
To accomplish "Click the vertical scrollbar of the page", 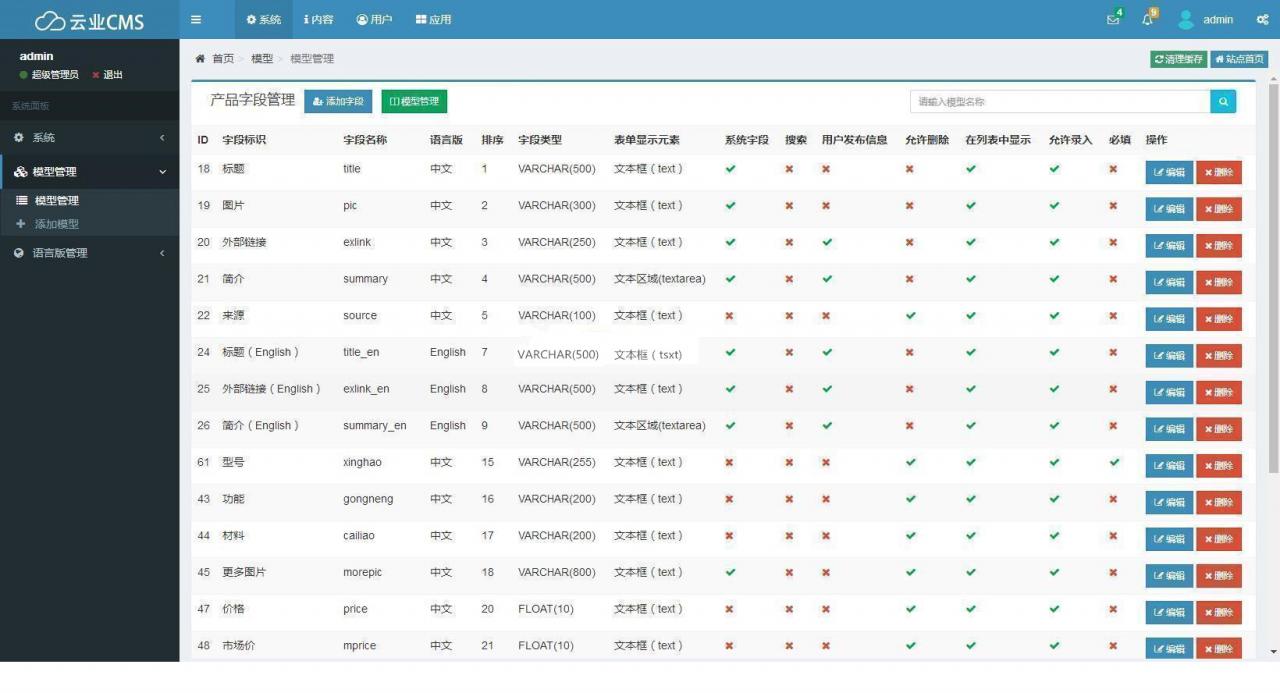I will [x=1273, y=270].
